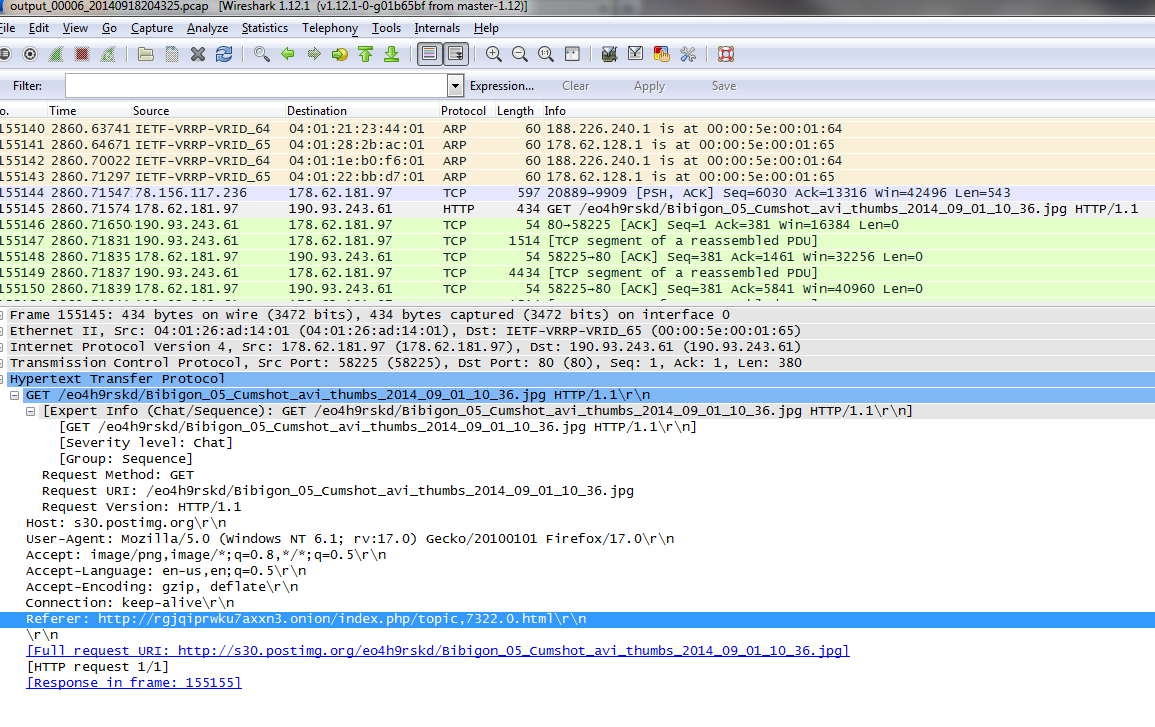
Task: Select the User-Agent header line
Action: tap(350, 539)
